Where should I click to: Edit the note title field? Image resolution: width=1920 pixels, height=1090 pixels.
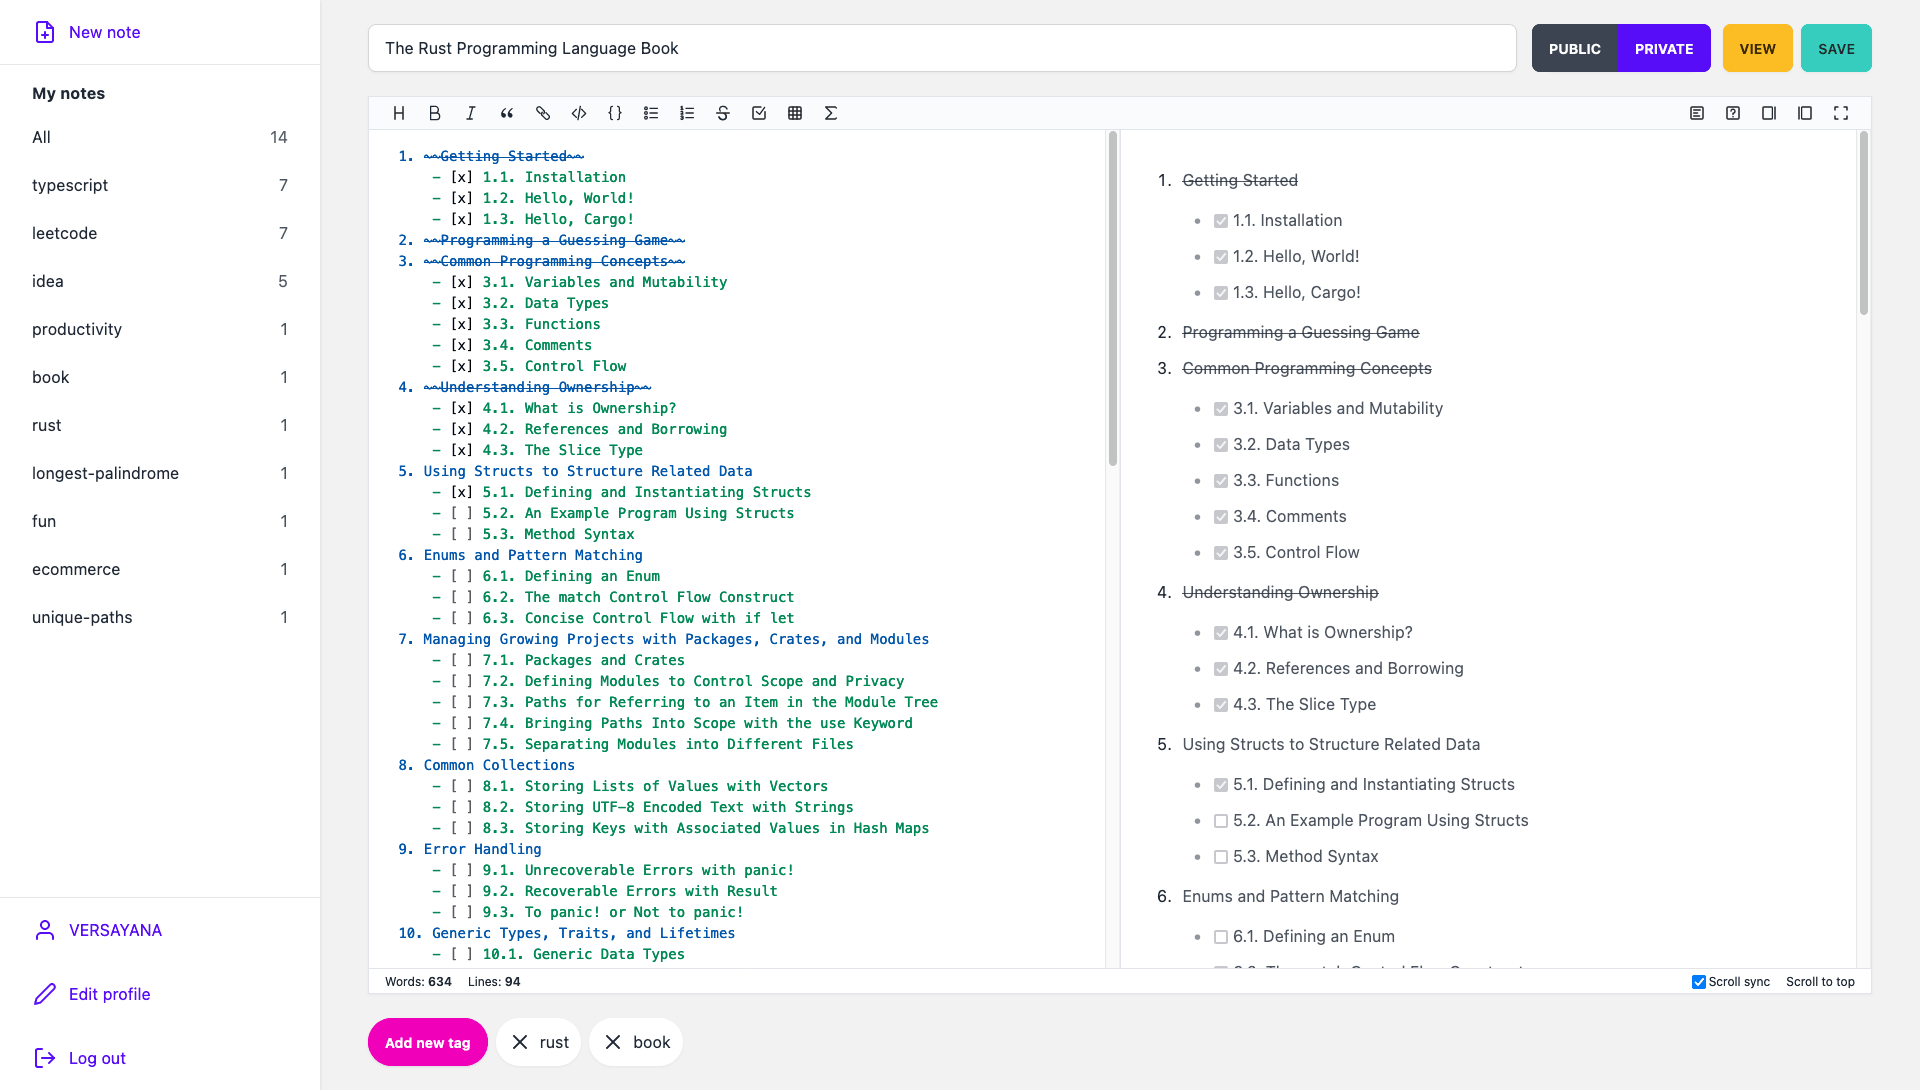click(940, 47)
